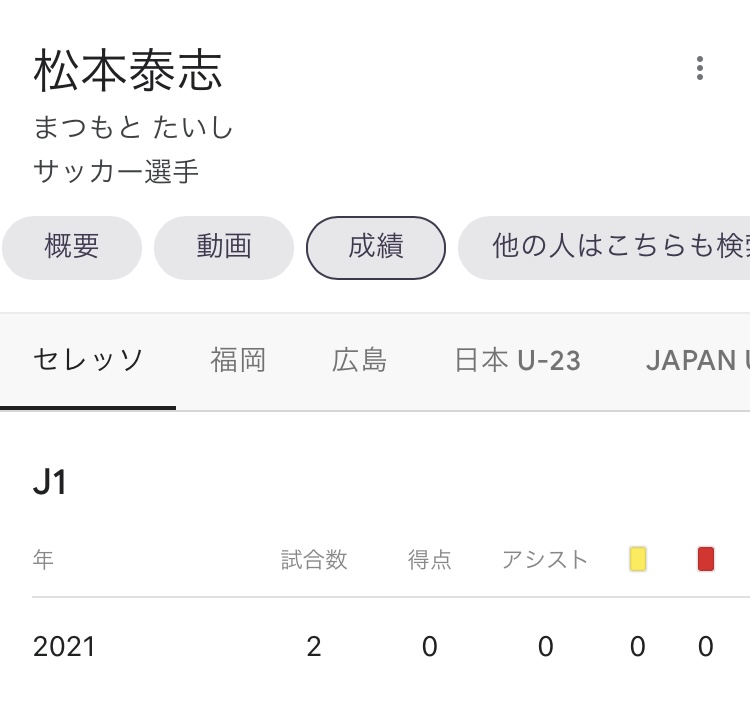
Task: Open the partially visible JAPAN tab
Action: (697, 361)
